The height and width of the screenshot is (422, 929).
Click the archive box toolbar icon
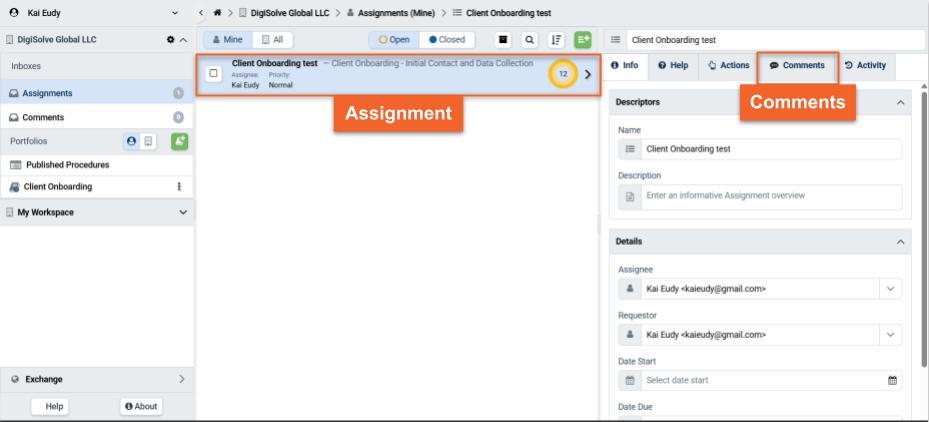point(503,40)
